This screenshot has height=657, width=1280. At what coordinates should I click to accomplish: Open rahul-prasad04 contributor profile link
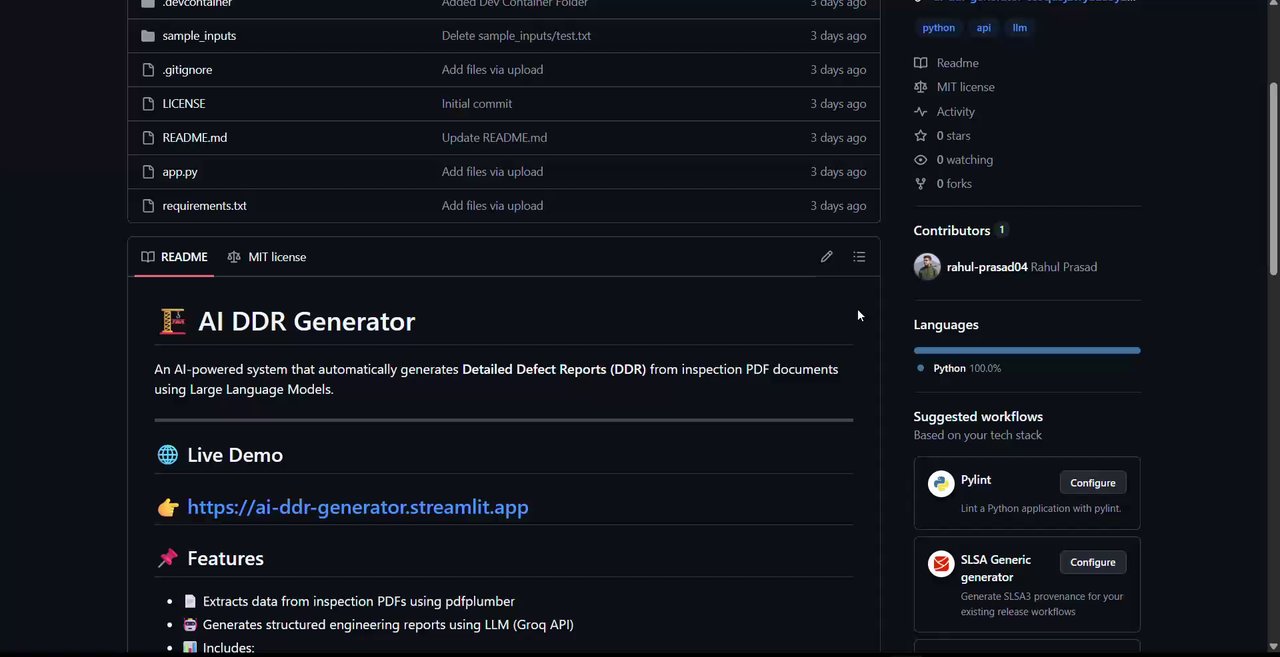click(x=987, y=267)
